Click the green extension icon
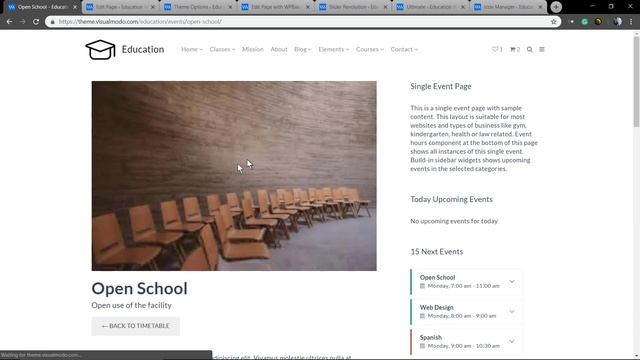The height and width of the screenshot is (360, 640). (x=584, y=22)
